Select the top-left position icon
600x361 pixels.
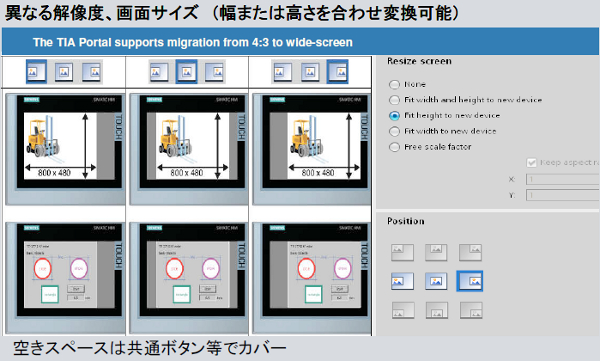[402, 253]
